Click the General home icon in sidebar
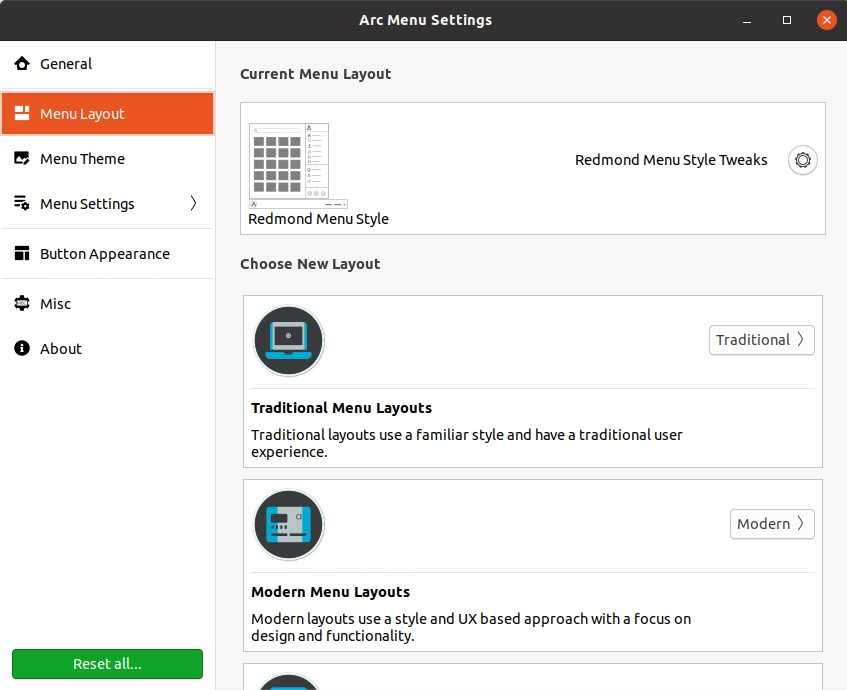 pos(22,64)
